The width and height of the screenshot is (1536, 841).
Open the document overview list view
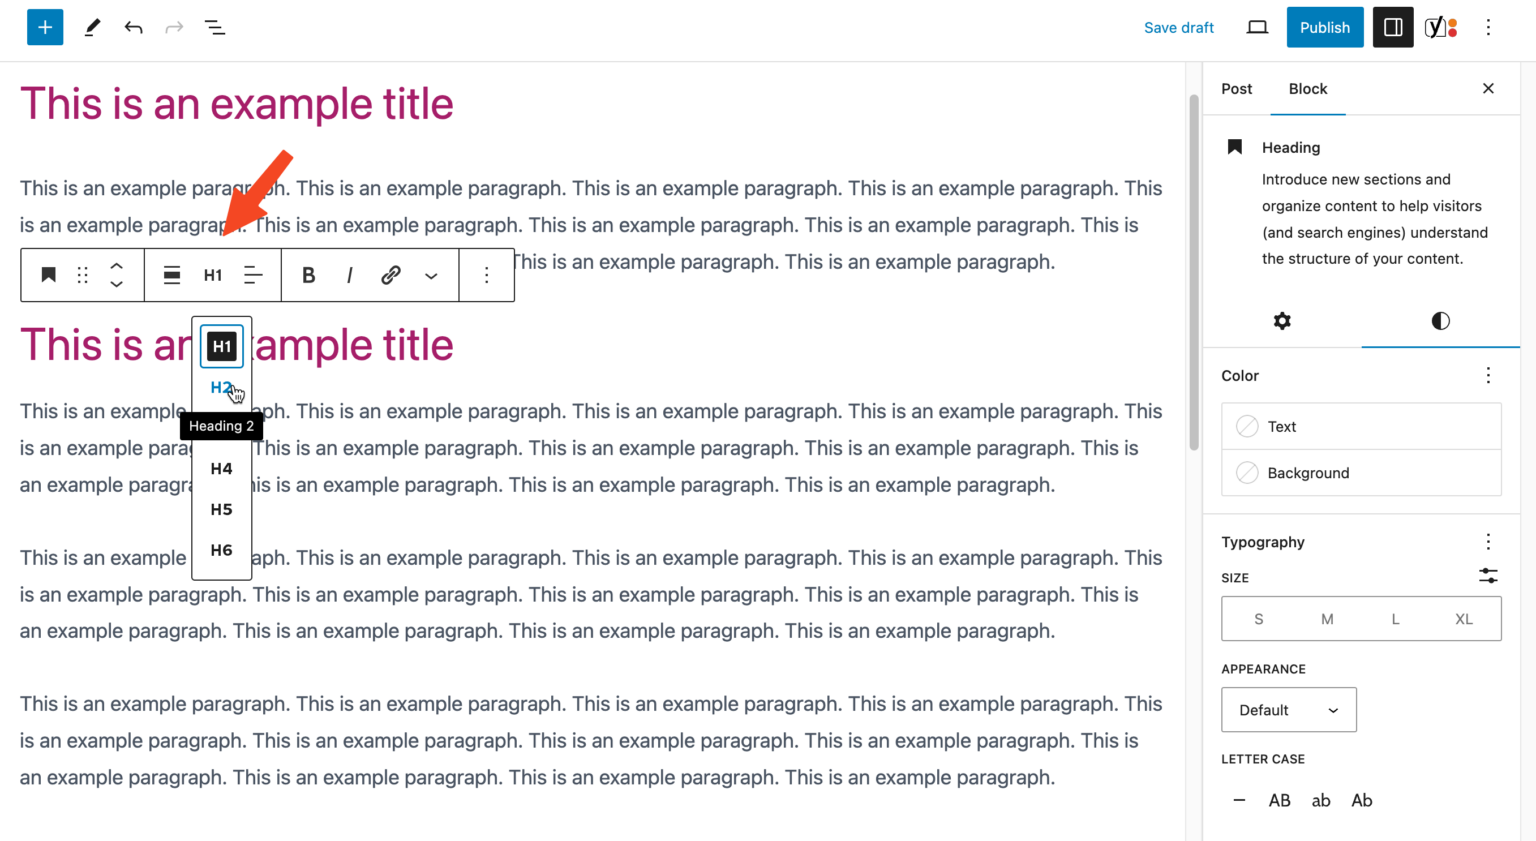[x=214, y=27]
